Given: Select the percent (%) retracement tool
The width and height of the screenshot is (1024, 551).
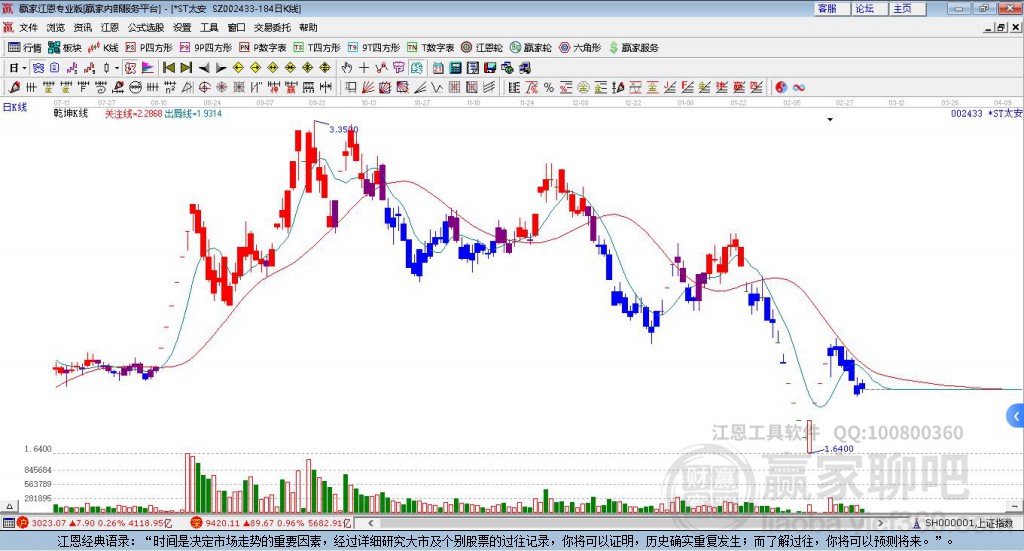Looking at the screenshot, I should pyautogui.click(x=549, y=87).
